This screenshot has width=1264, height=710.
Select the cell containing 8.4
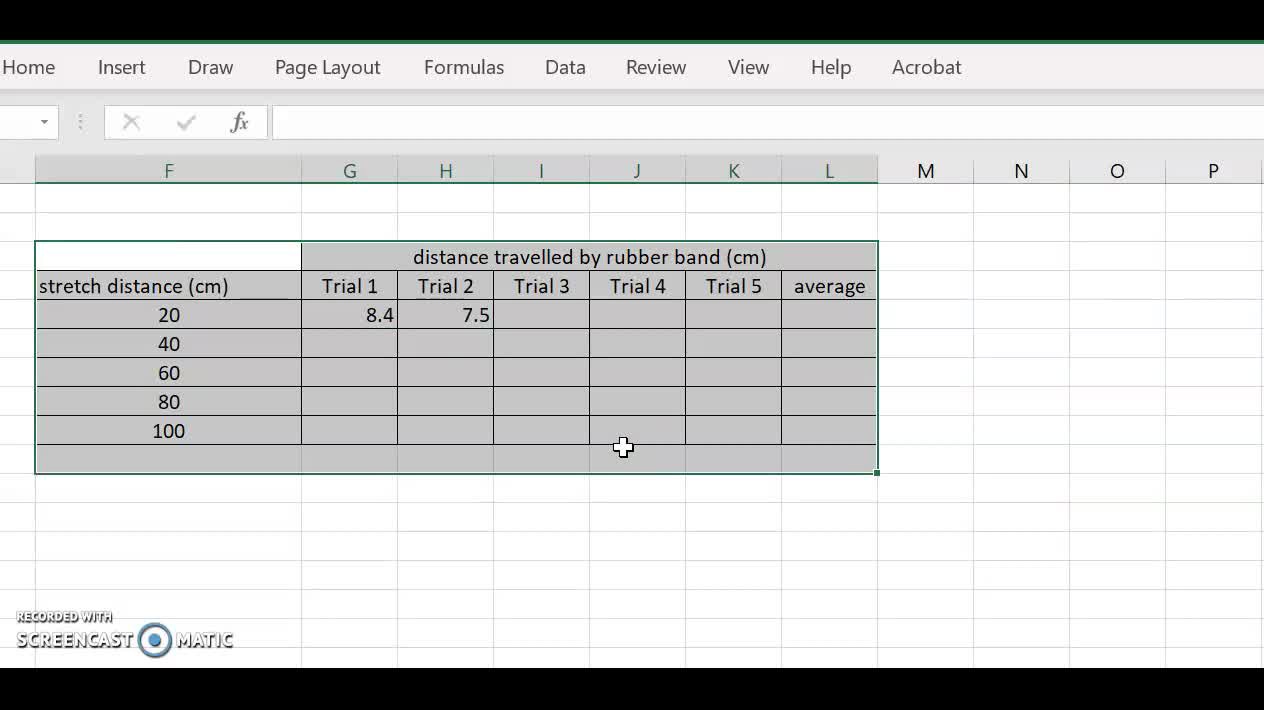[349, 314]
